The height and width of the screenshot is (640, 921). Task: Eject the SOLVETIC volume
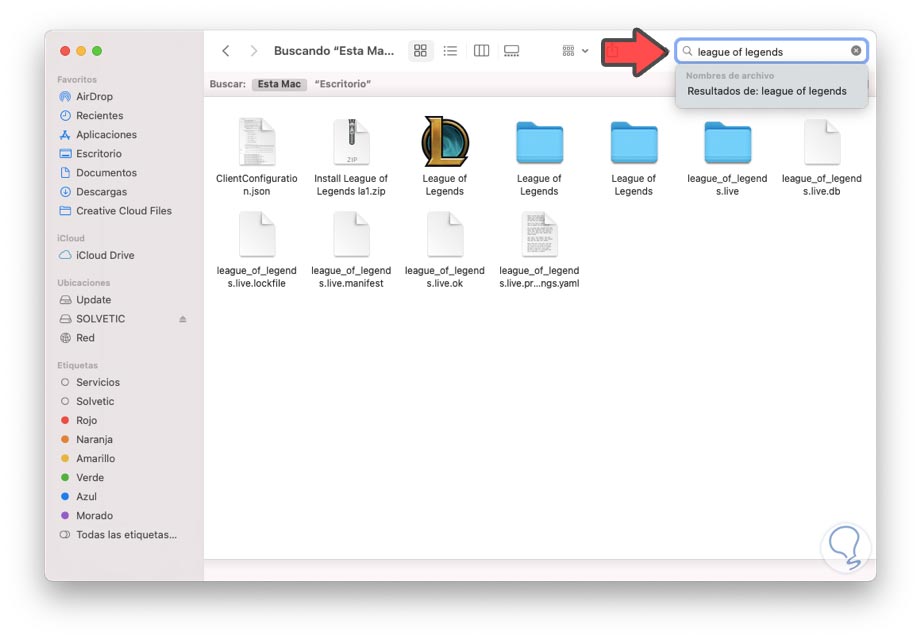pos(183,319)
